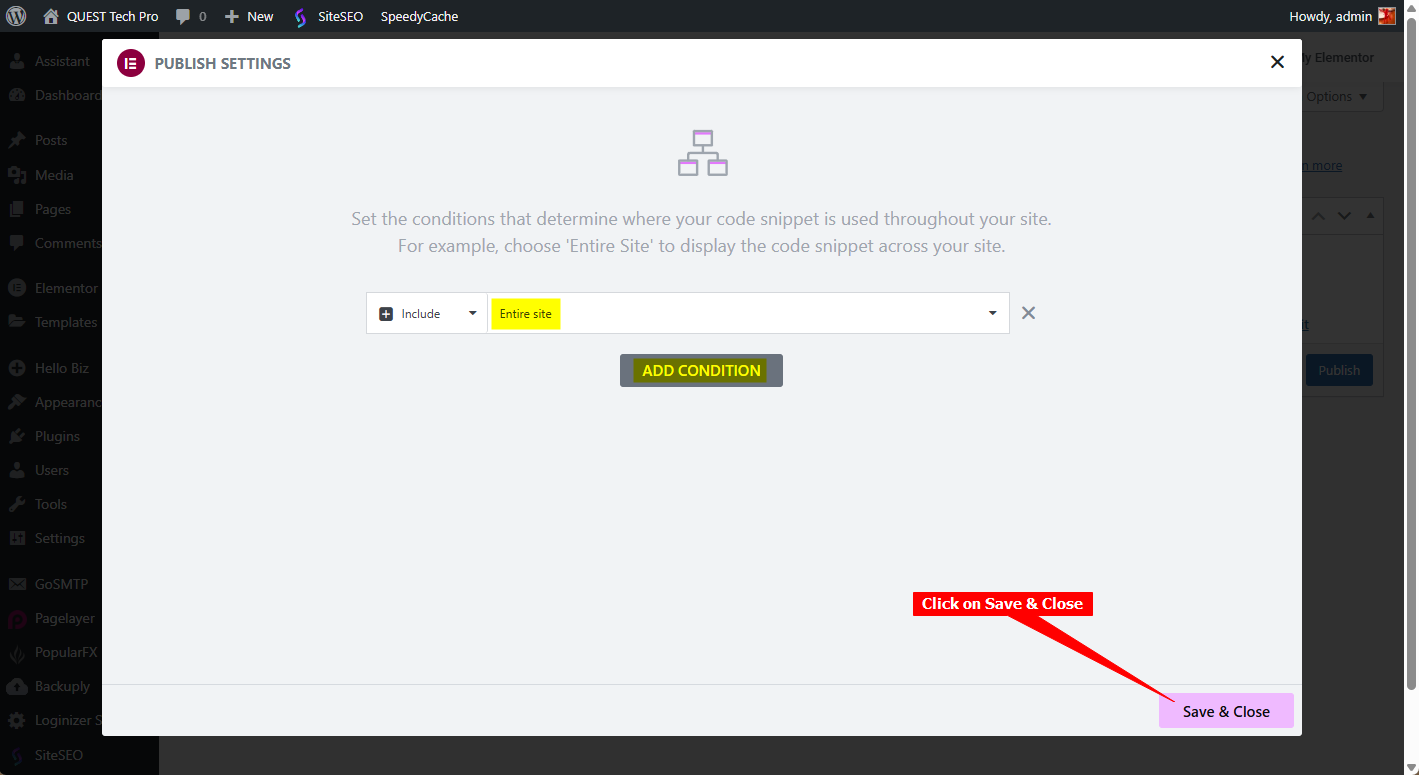This screenshot has height=775, width=1419.
Task: Open the Dashboard sidebar icon
Action: (x=17, y=95)
